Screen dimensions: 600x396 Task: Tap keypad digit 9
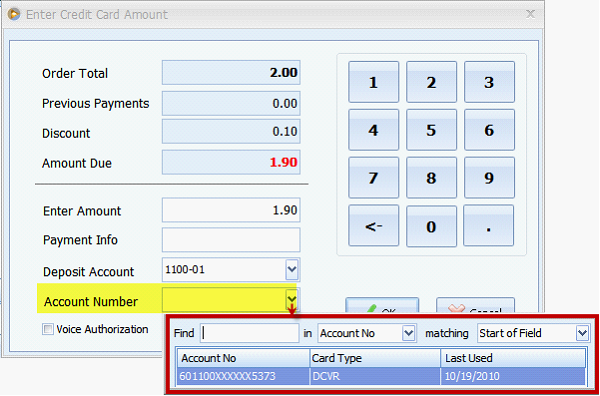(489, 178)
